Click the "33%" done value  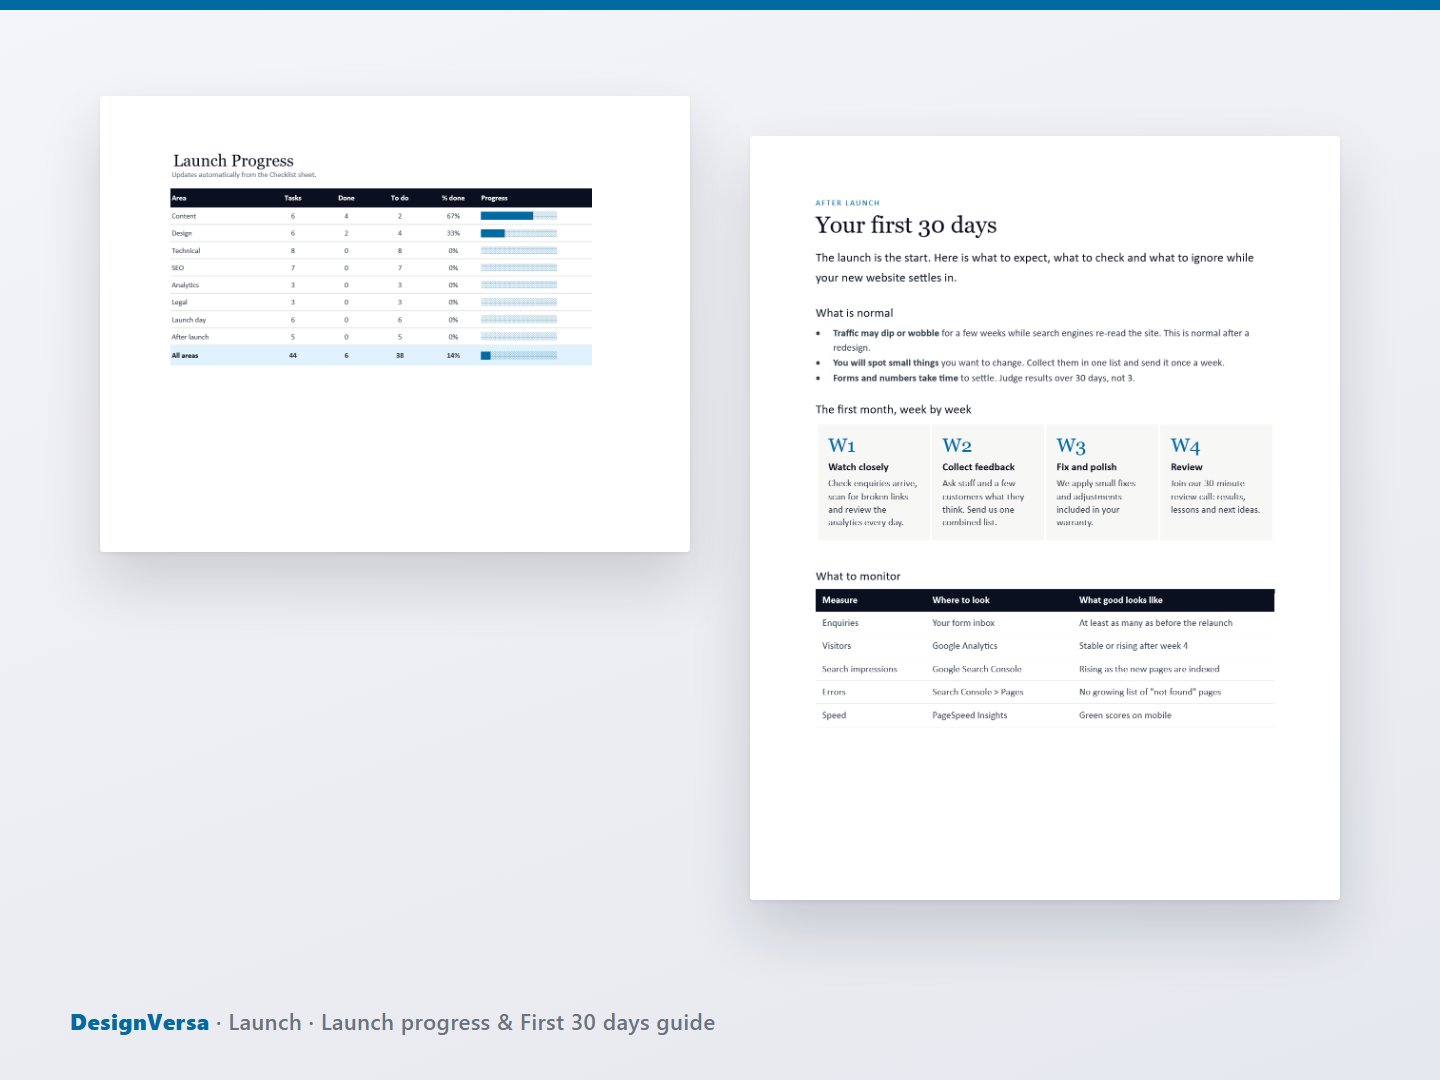[453, 233]
